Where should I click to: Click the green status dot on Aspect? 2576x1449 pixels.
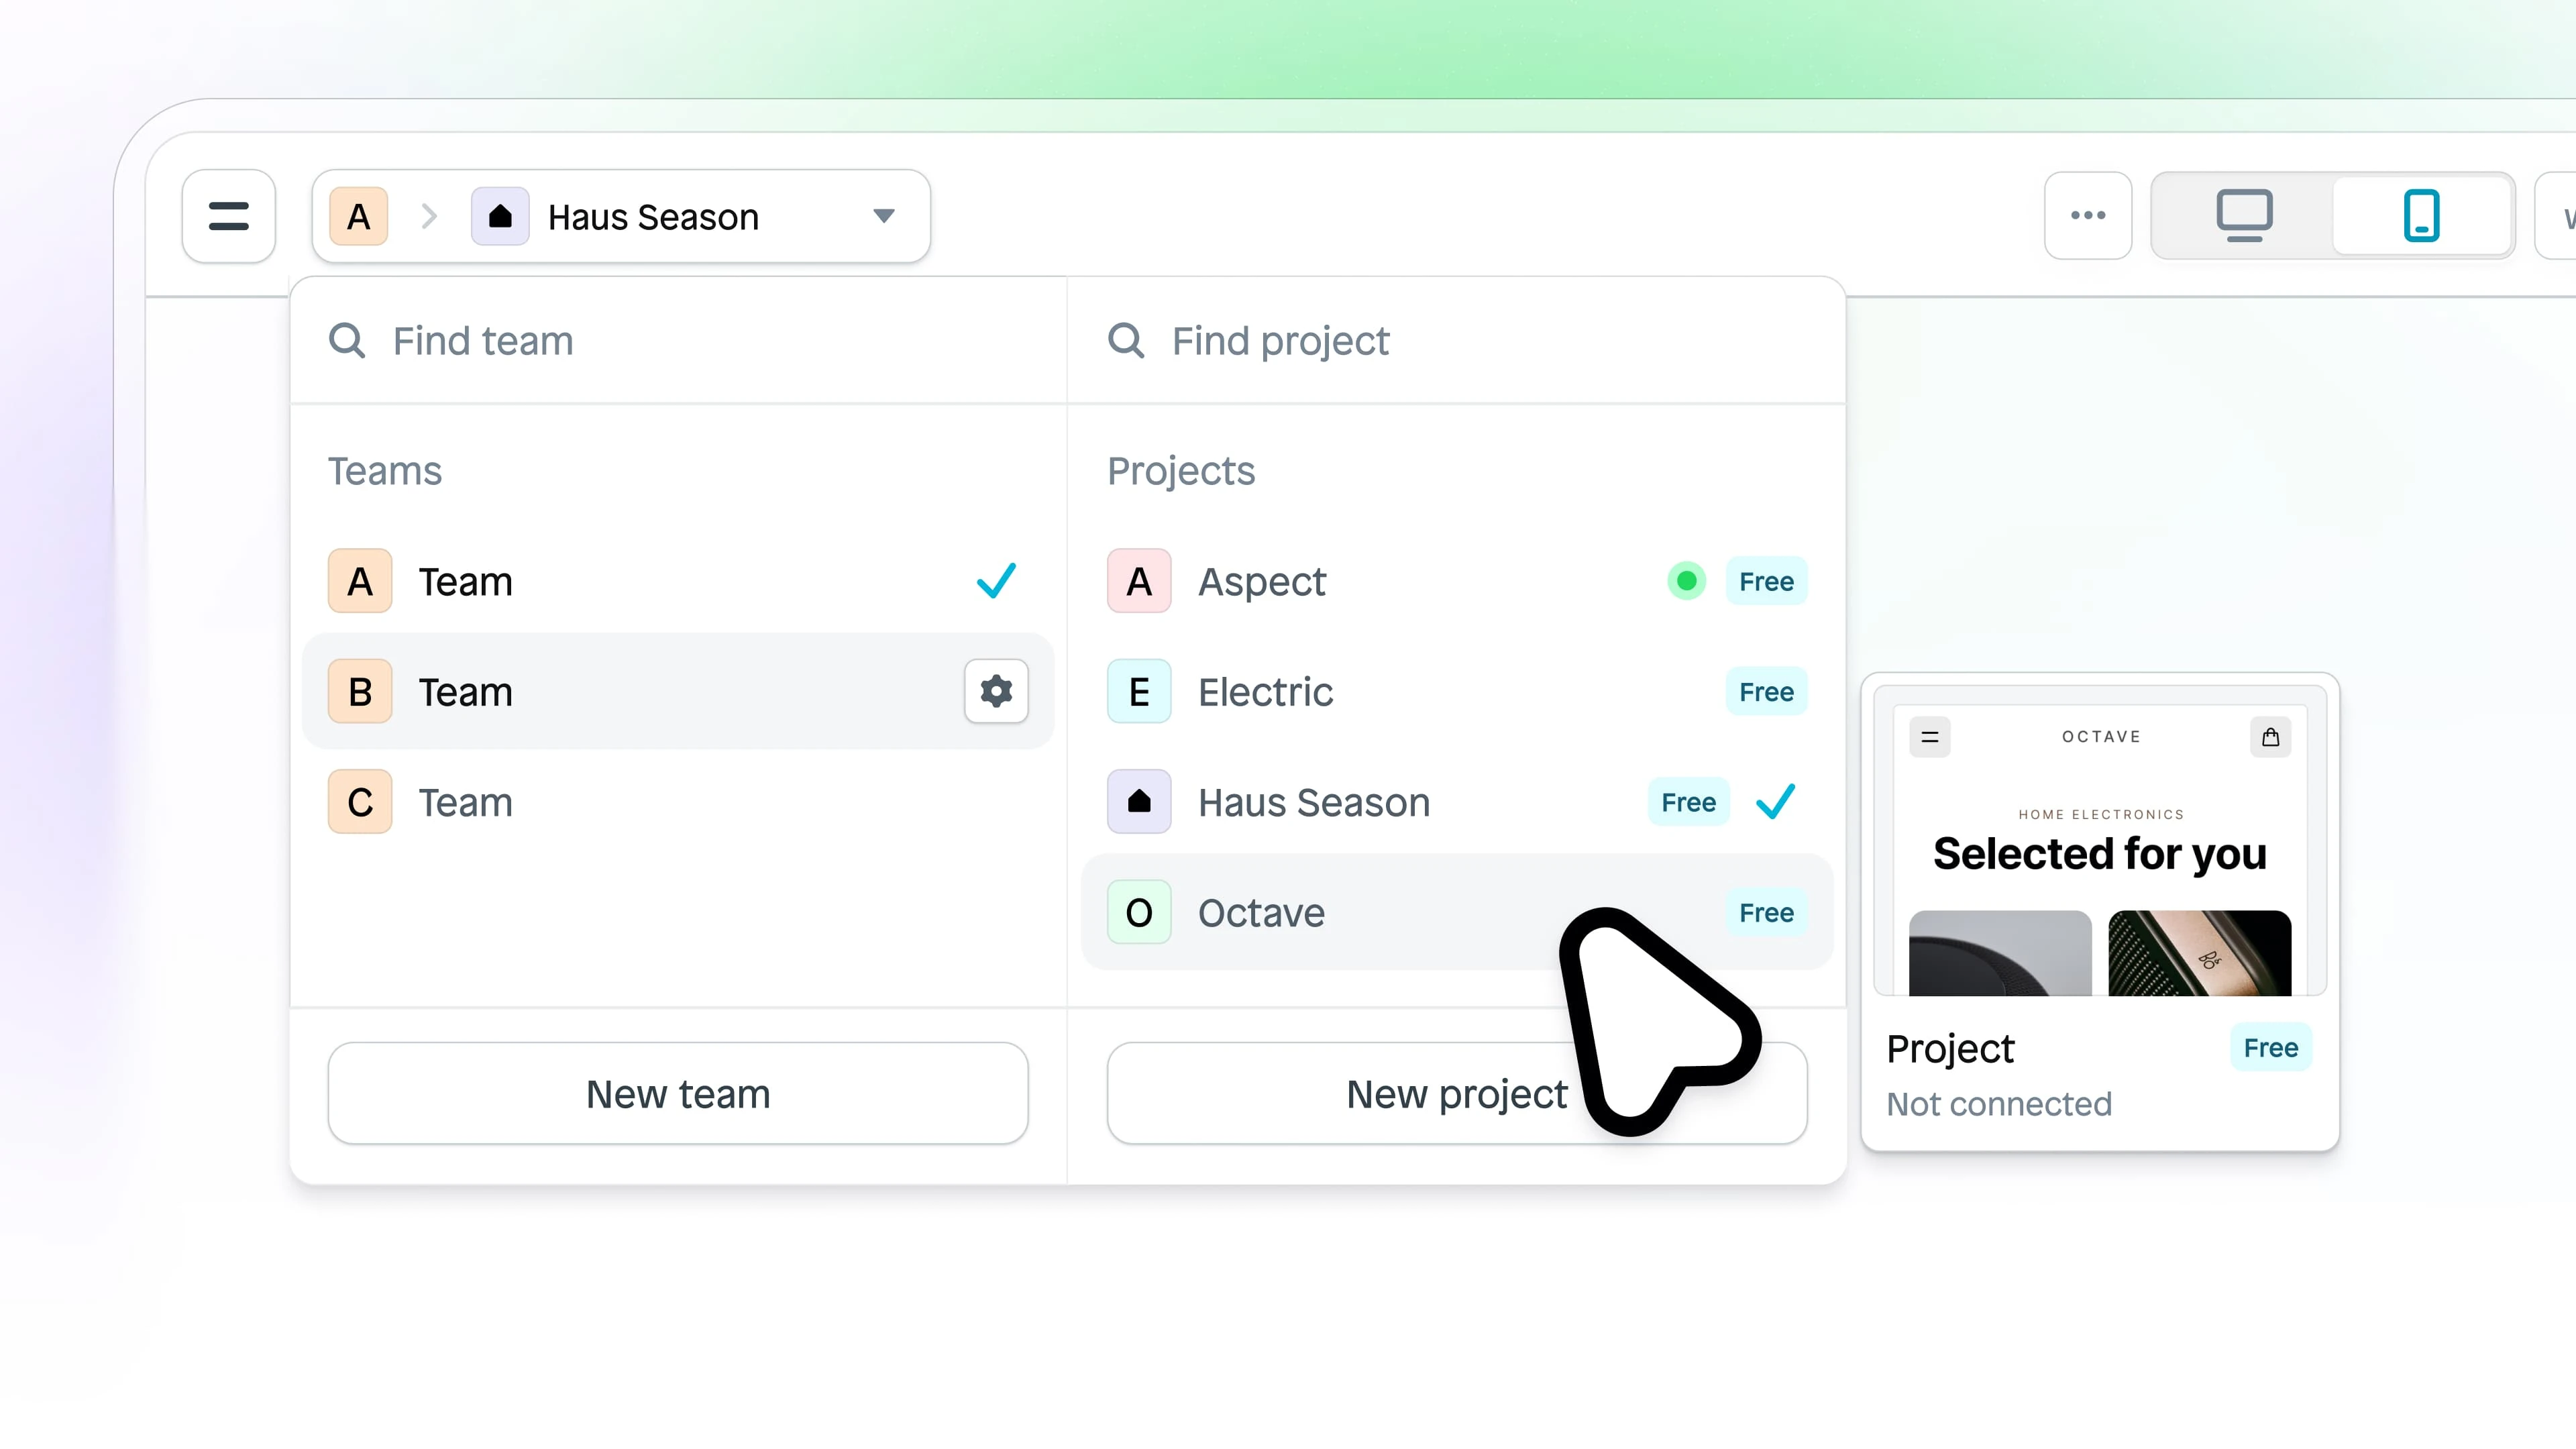coord(1686,581)
